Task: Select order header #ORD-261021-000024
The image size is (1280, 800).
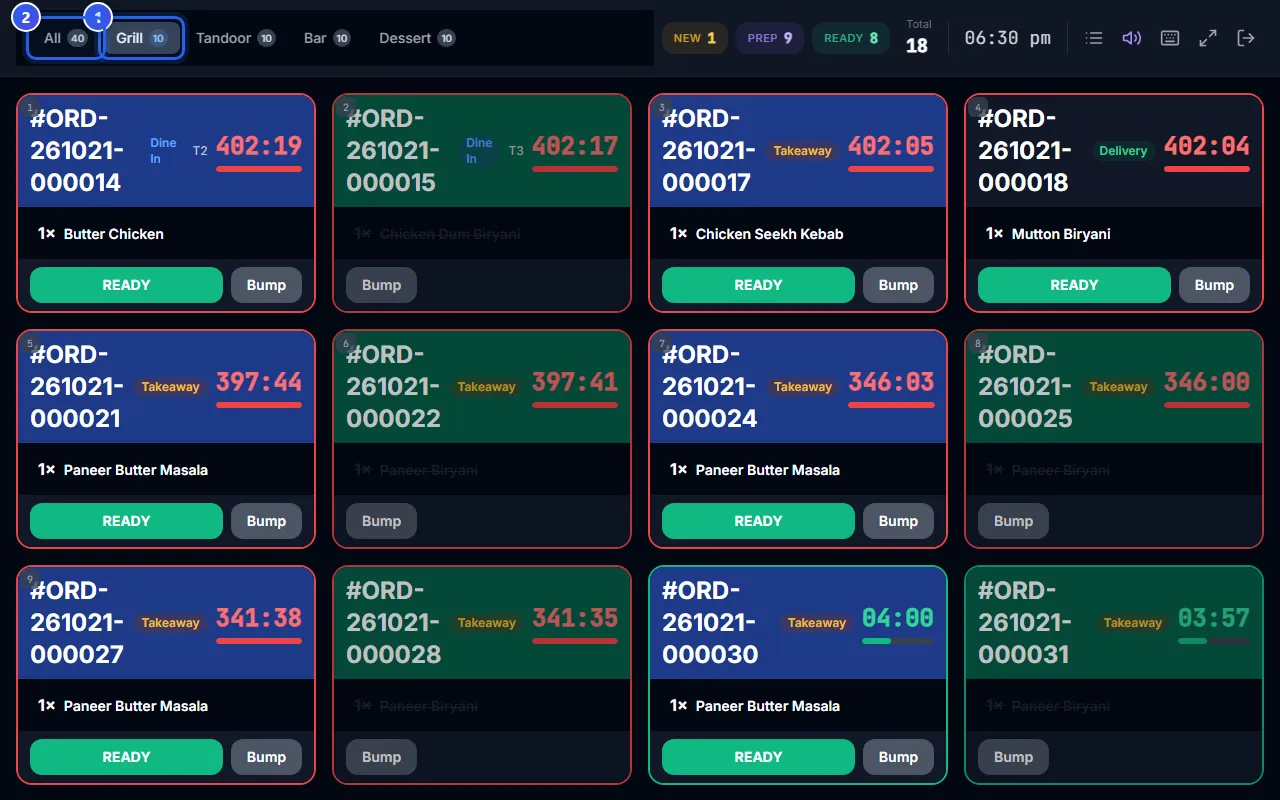Action: click(x=710, y=386)
